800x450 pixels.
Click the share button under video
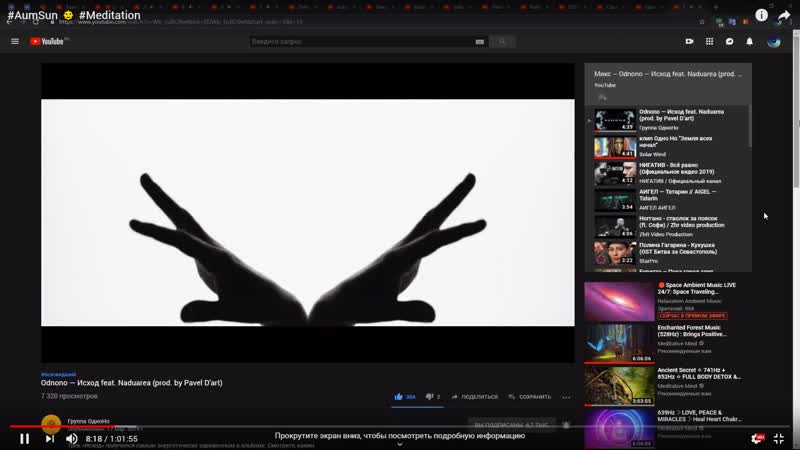(x=475, y=396)
